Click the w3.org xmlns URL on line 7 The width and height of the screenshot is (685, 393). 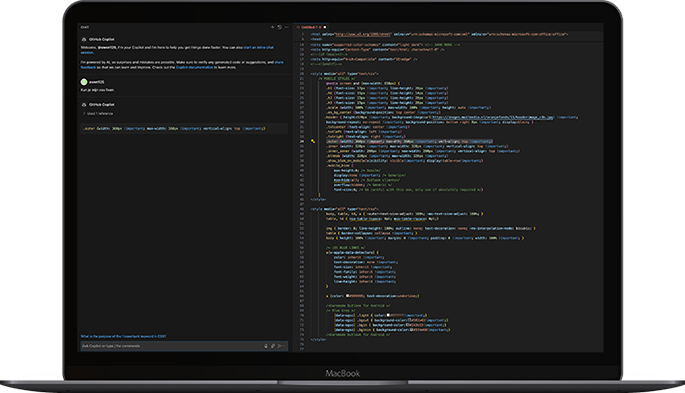click(363, 34)
